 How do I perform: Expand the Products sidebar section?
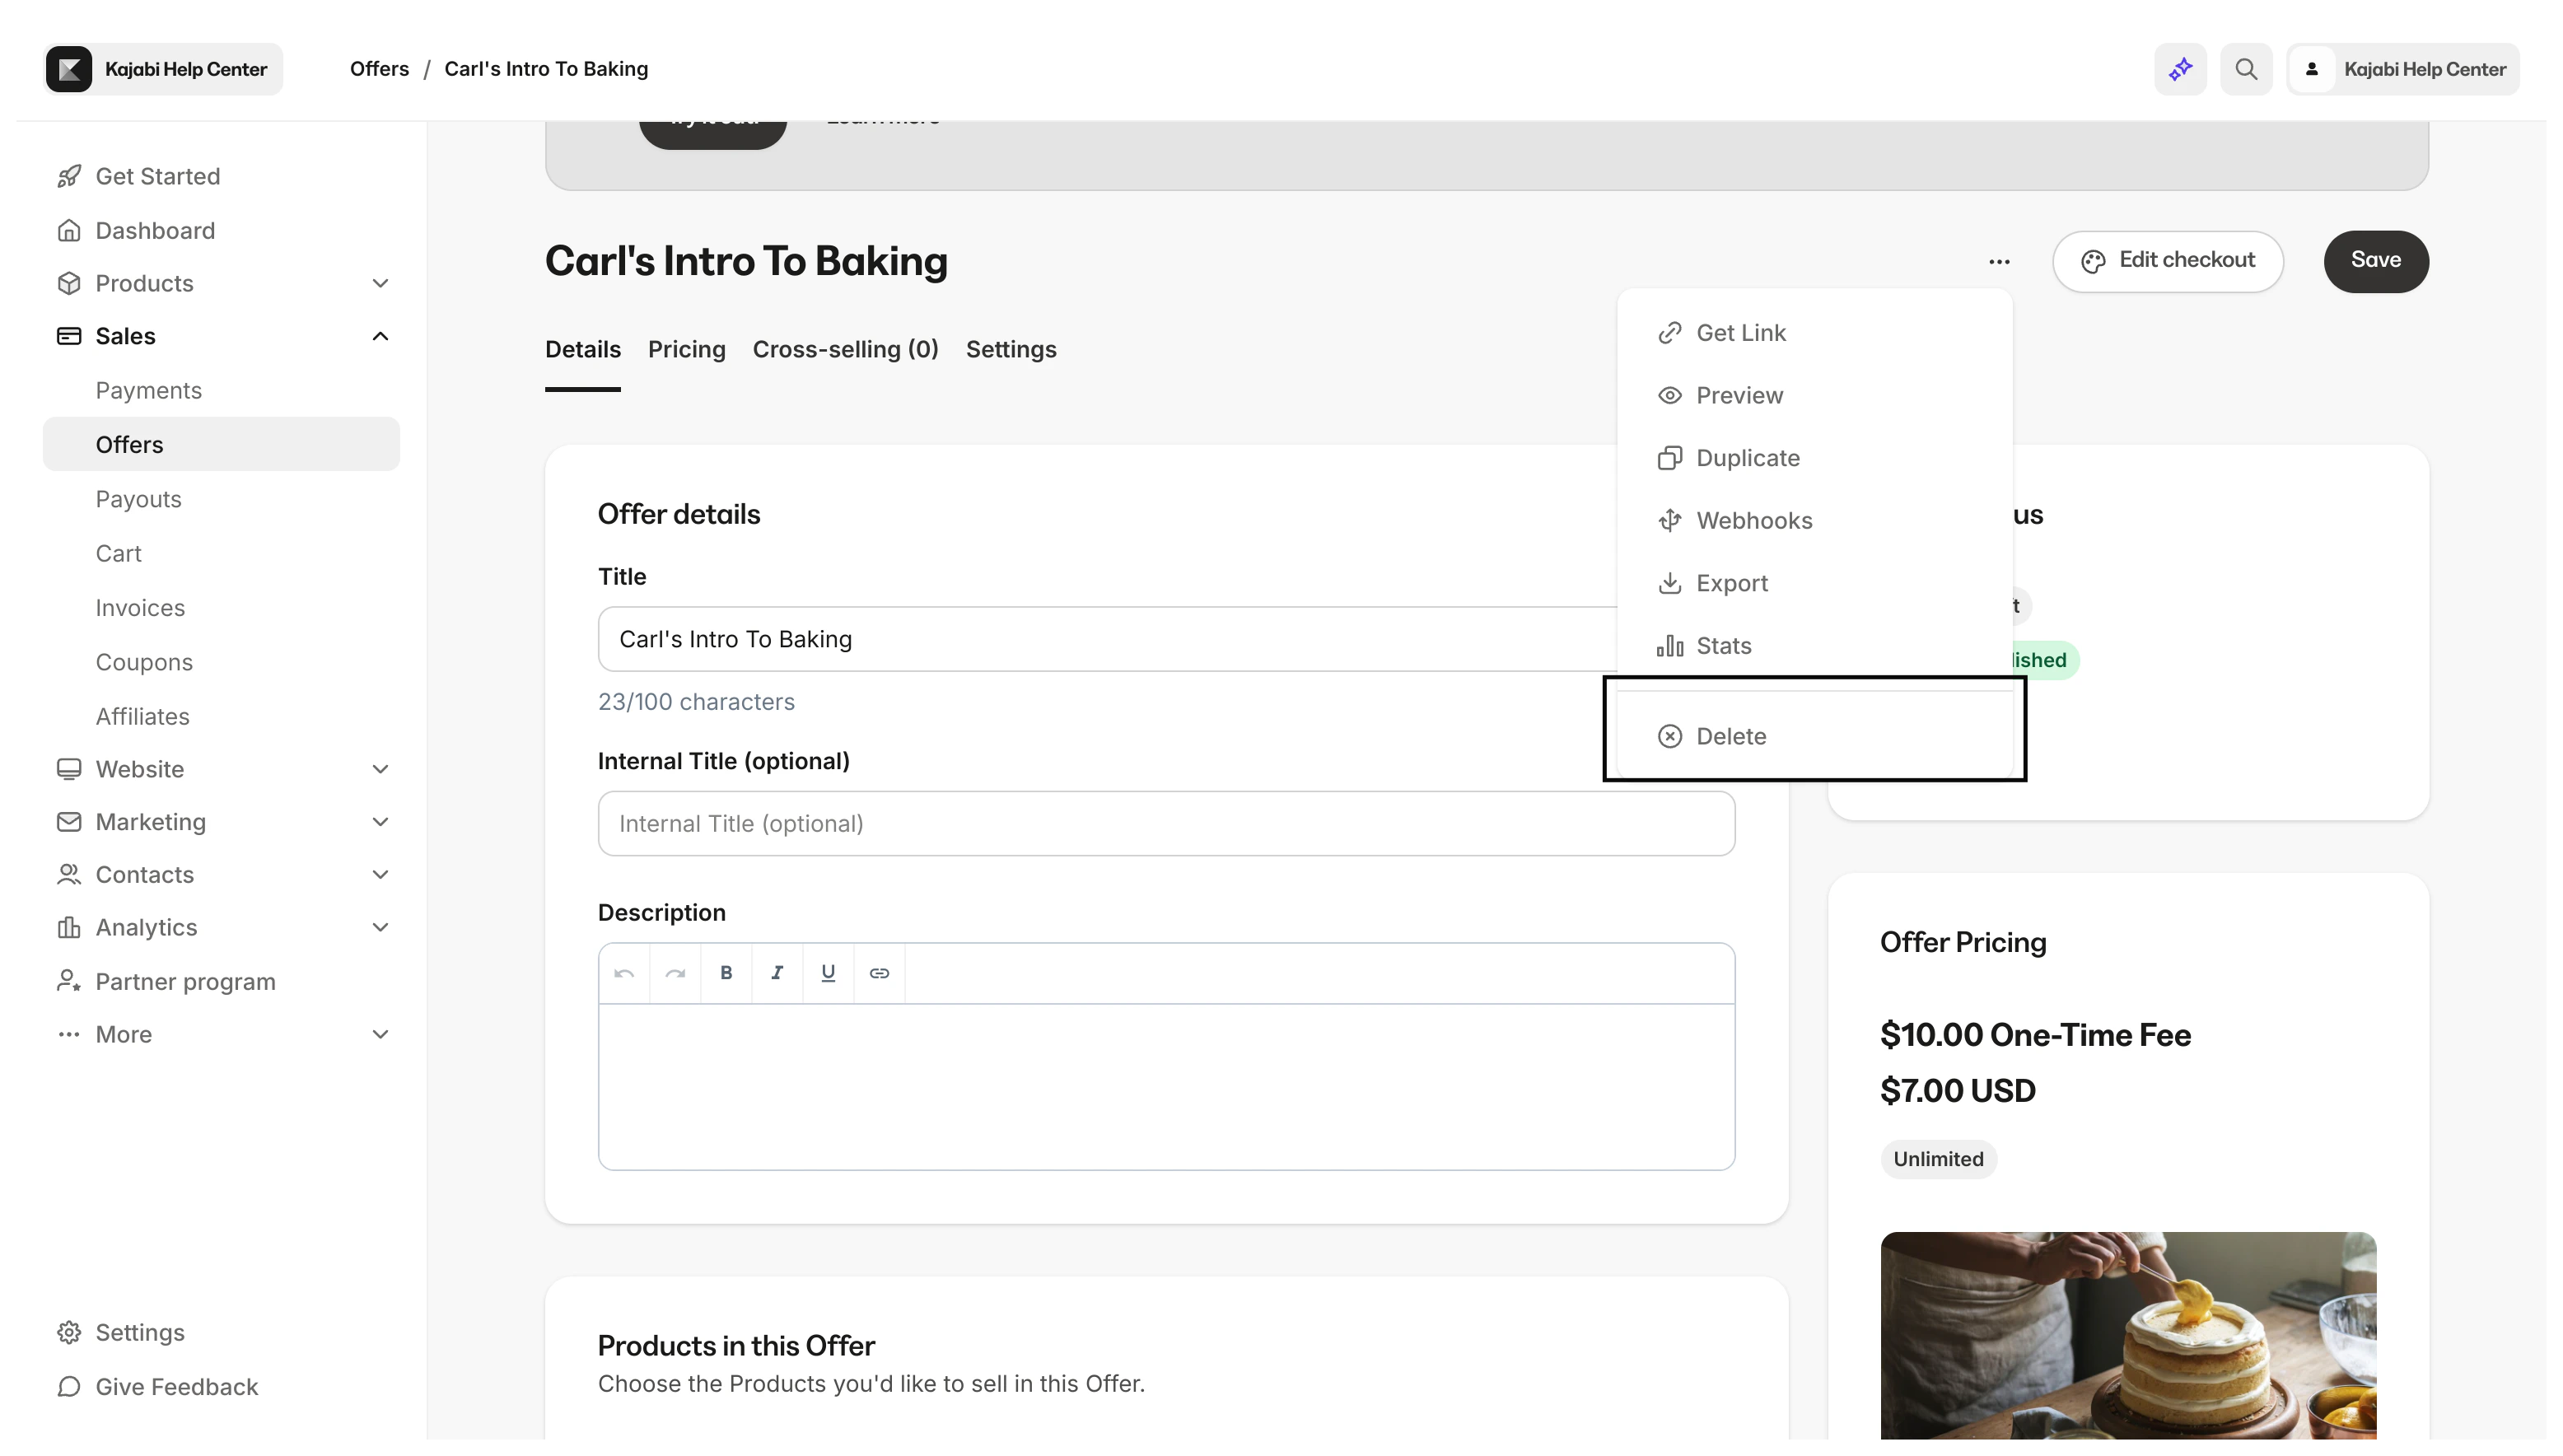(380, 283)
